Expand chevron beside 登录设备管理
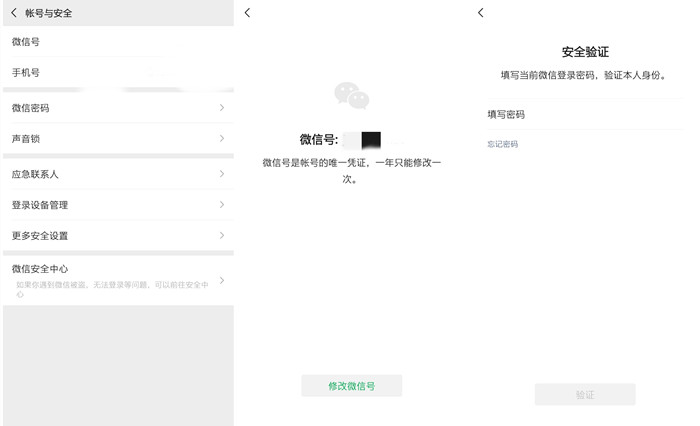The width and height of the screenshot is (700, 426). (222, 205)
